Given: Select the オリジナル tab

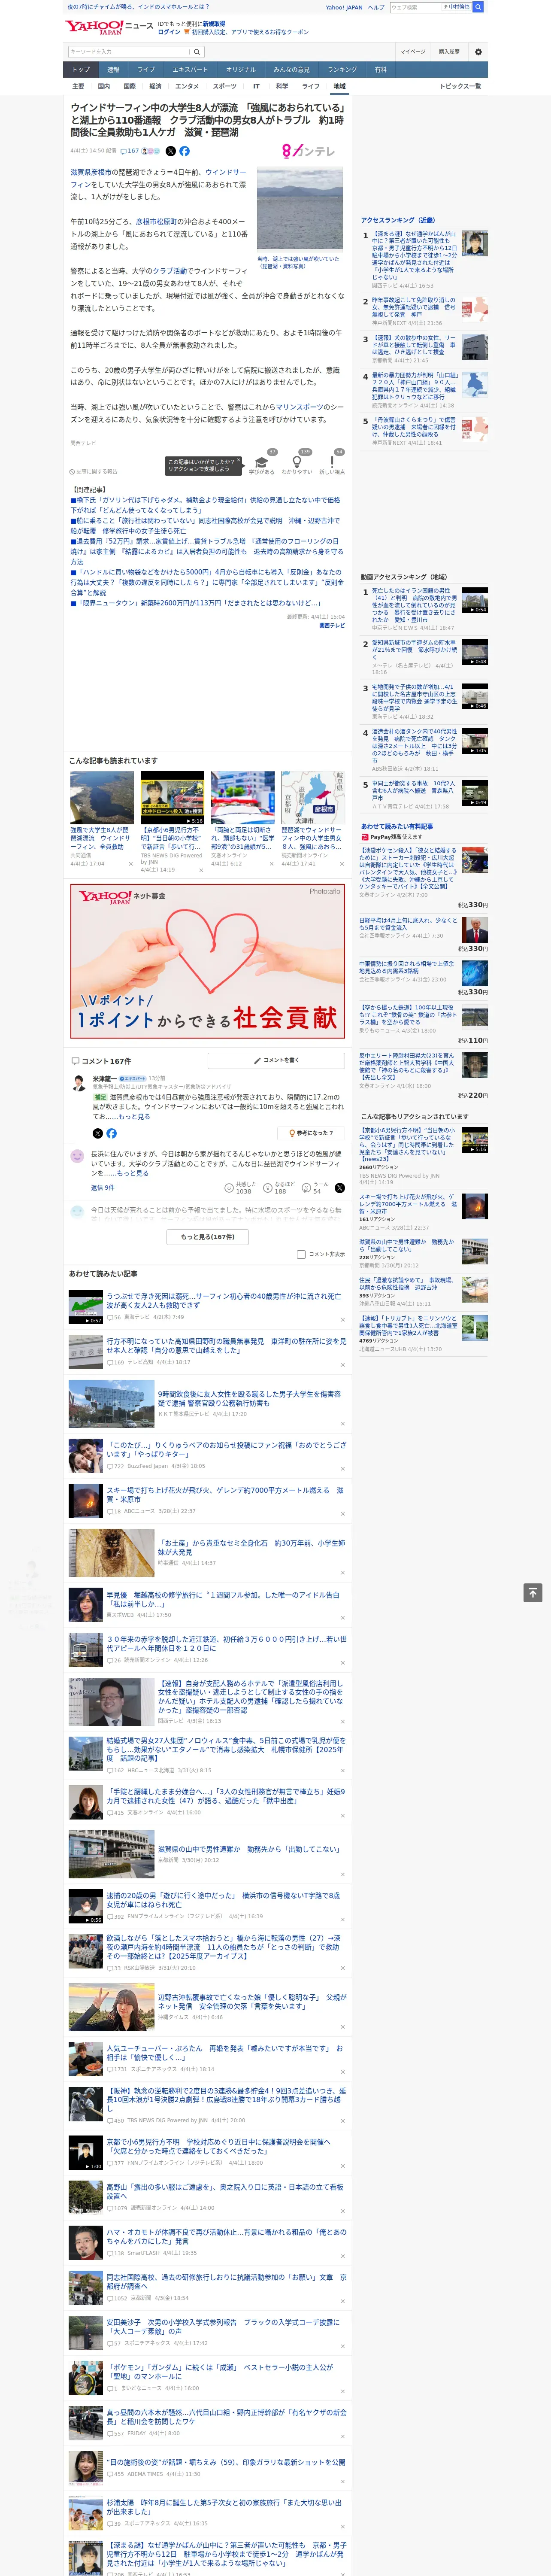Looking at the screenshot, I should pyautogui.click(x=241, y=70).
